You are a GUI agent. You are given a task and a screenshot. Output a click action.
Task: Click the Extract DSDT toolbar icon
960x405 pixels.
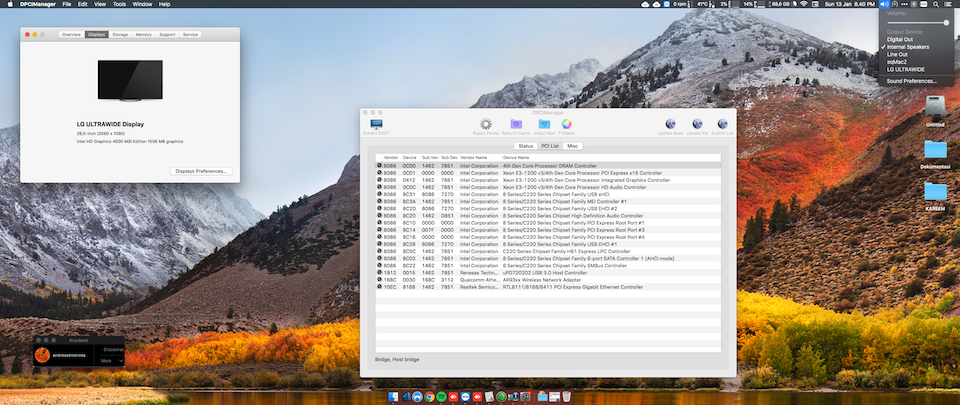tap(377, 124)
